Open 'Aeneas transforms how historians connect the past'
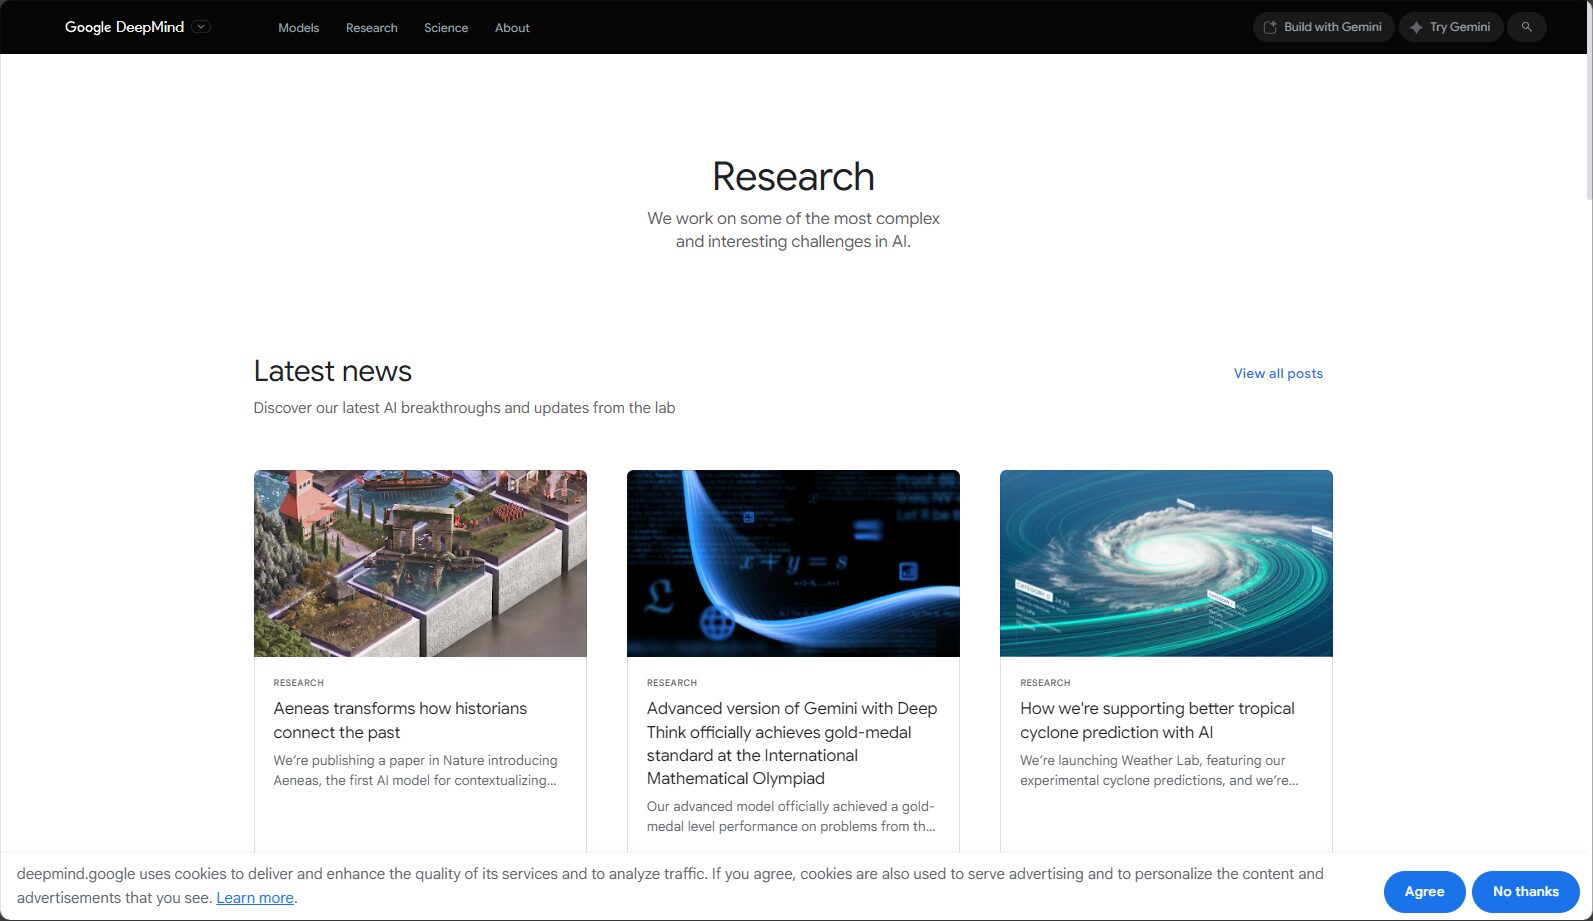Screen dimensions: 1593x921 (x=400, y=720)
